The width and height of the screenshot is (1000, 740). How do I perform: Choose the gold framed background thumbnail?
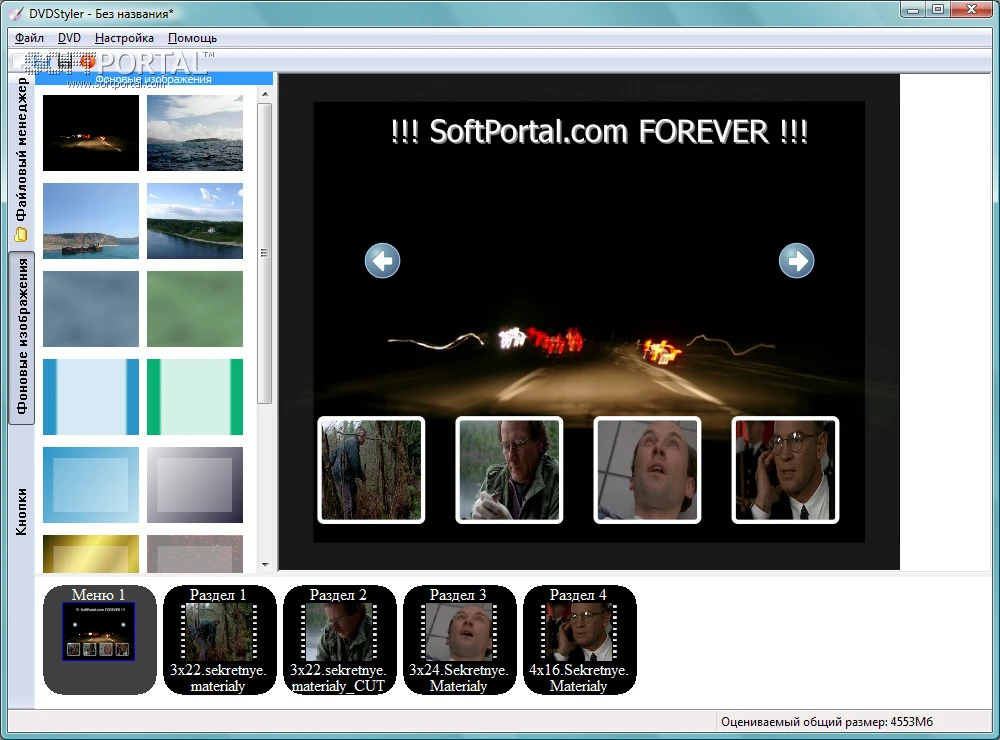pos(91,553)
